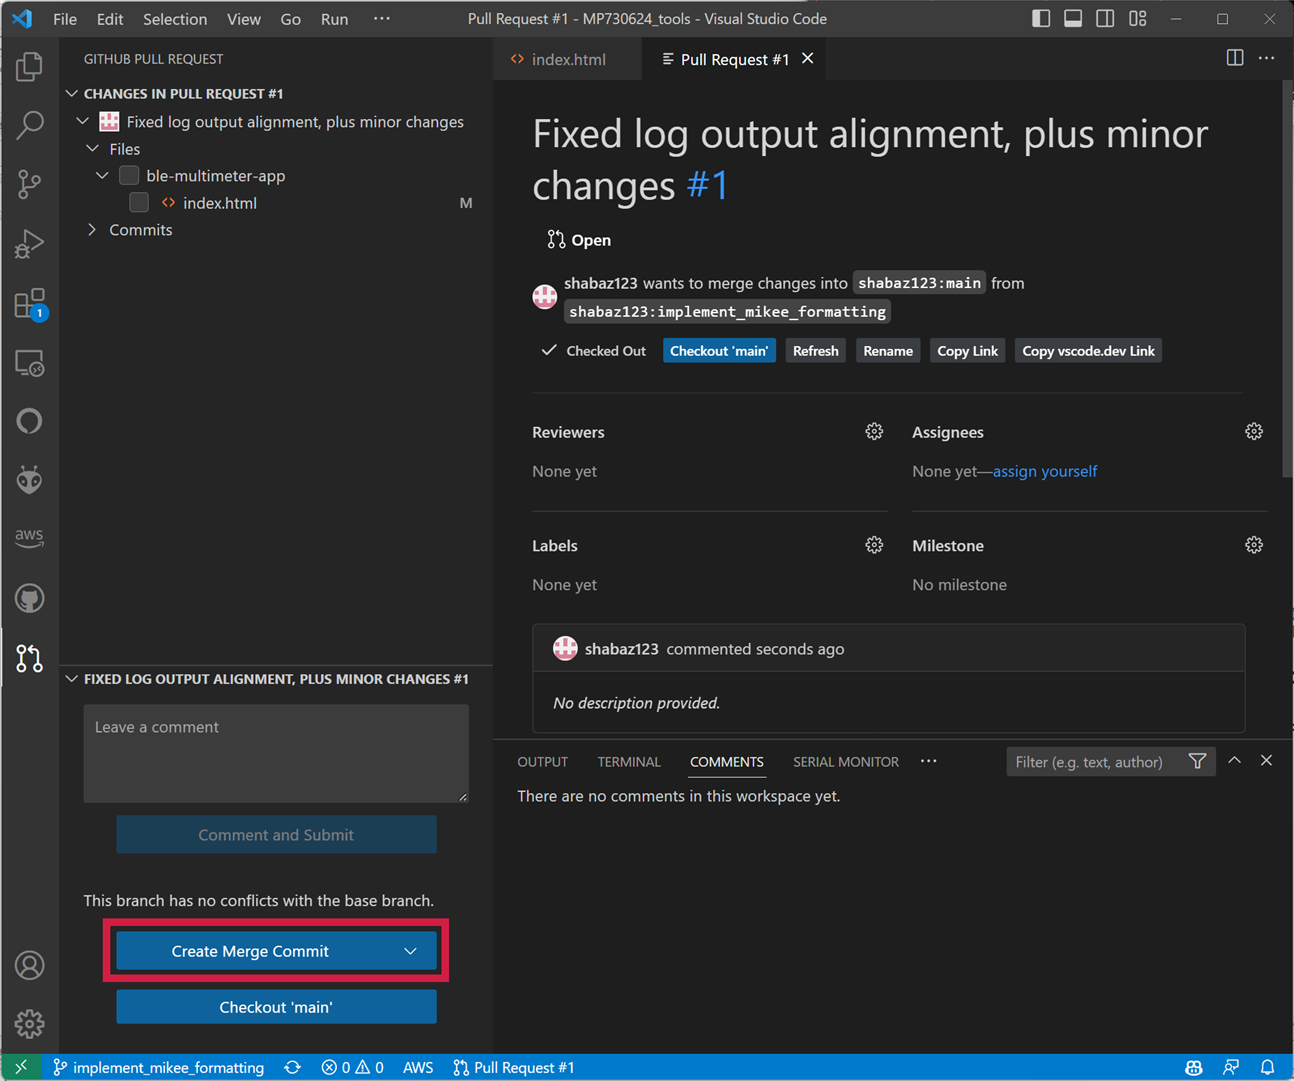Open the Explorer view in activity bar
The image size is (1294, 1081).
coord(30,67)
